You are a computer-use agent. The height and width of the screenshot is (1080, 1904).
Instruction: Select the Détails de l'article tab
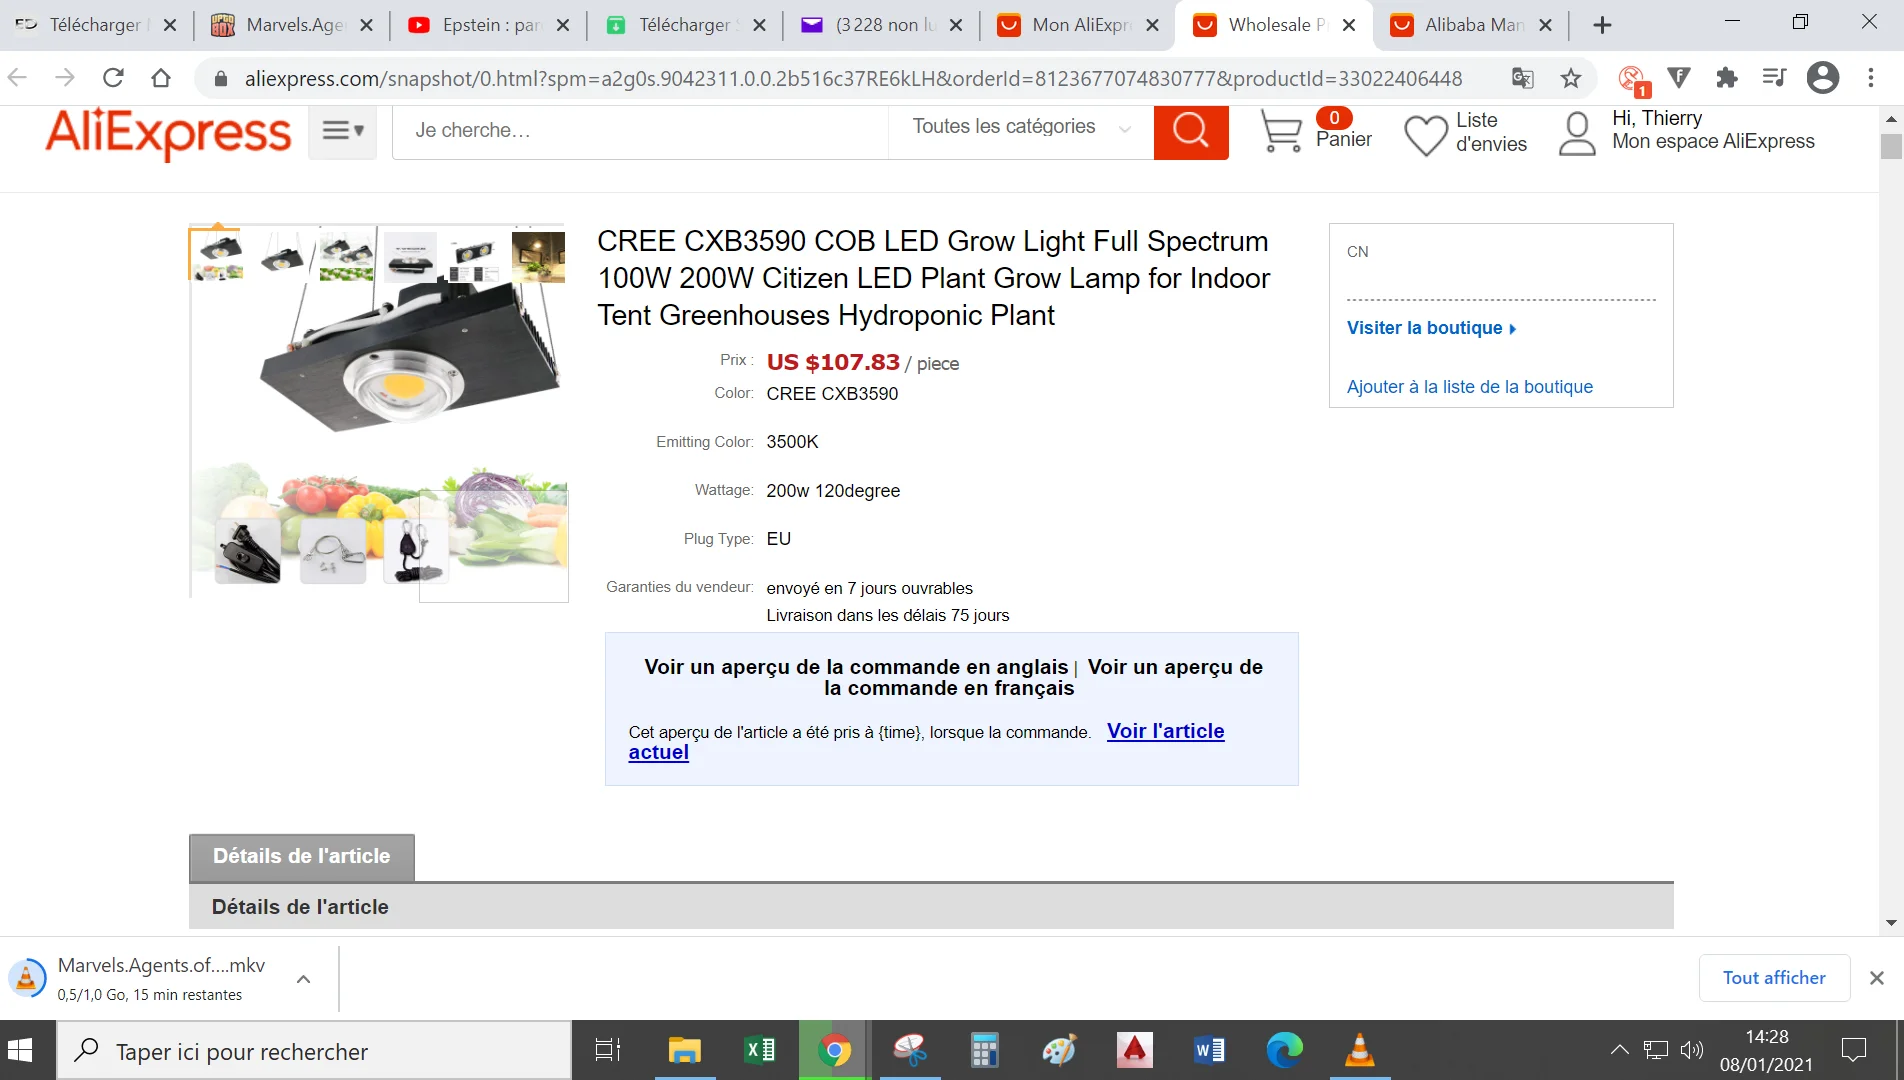coord(301,857)
